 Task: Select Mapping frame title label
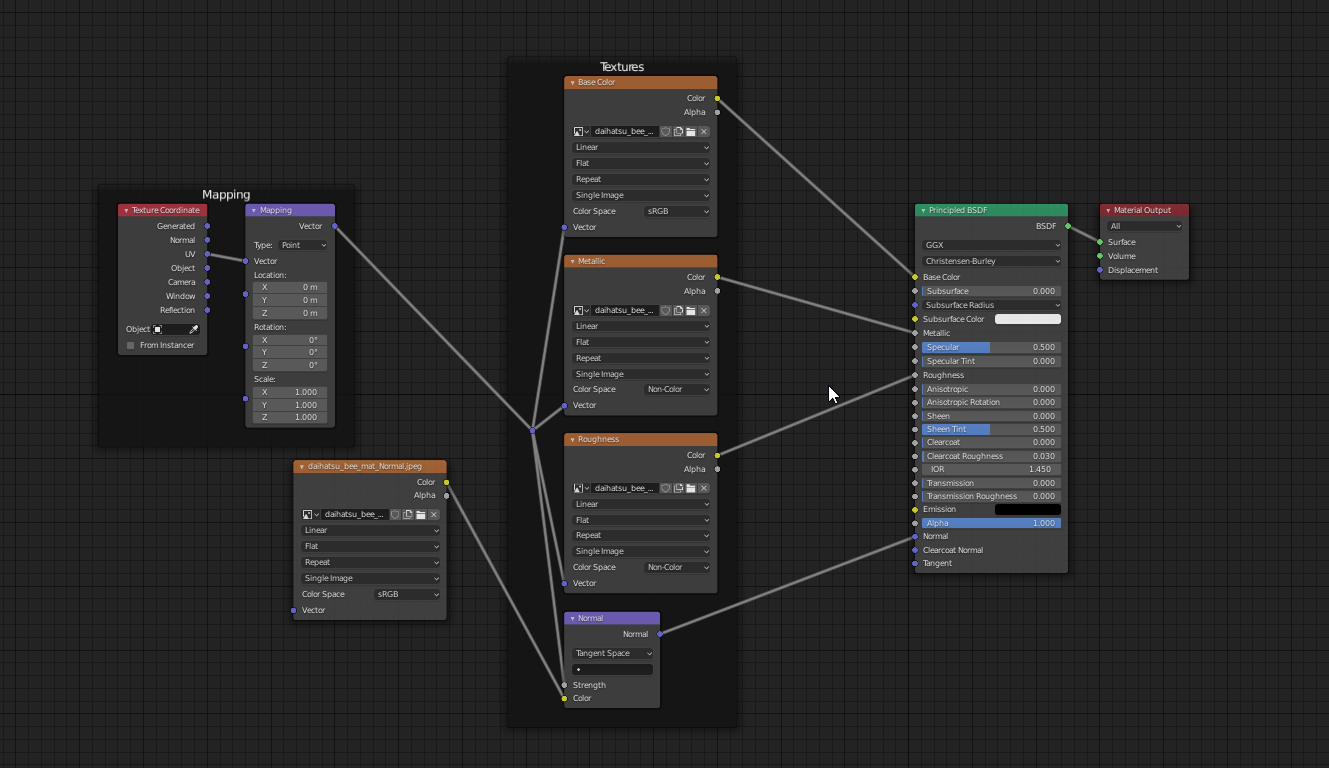pyautogui.click(x=226, y=195)
